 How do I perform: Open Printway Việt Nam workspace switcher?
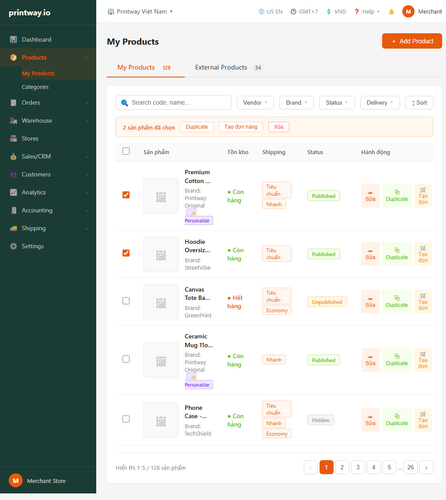140,12
